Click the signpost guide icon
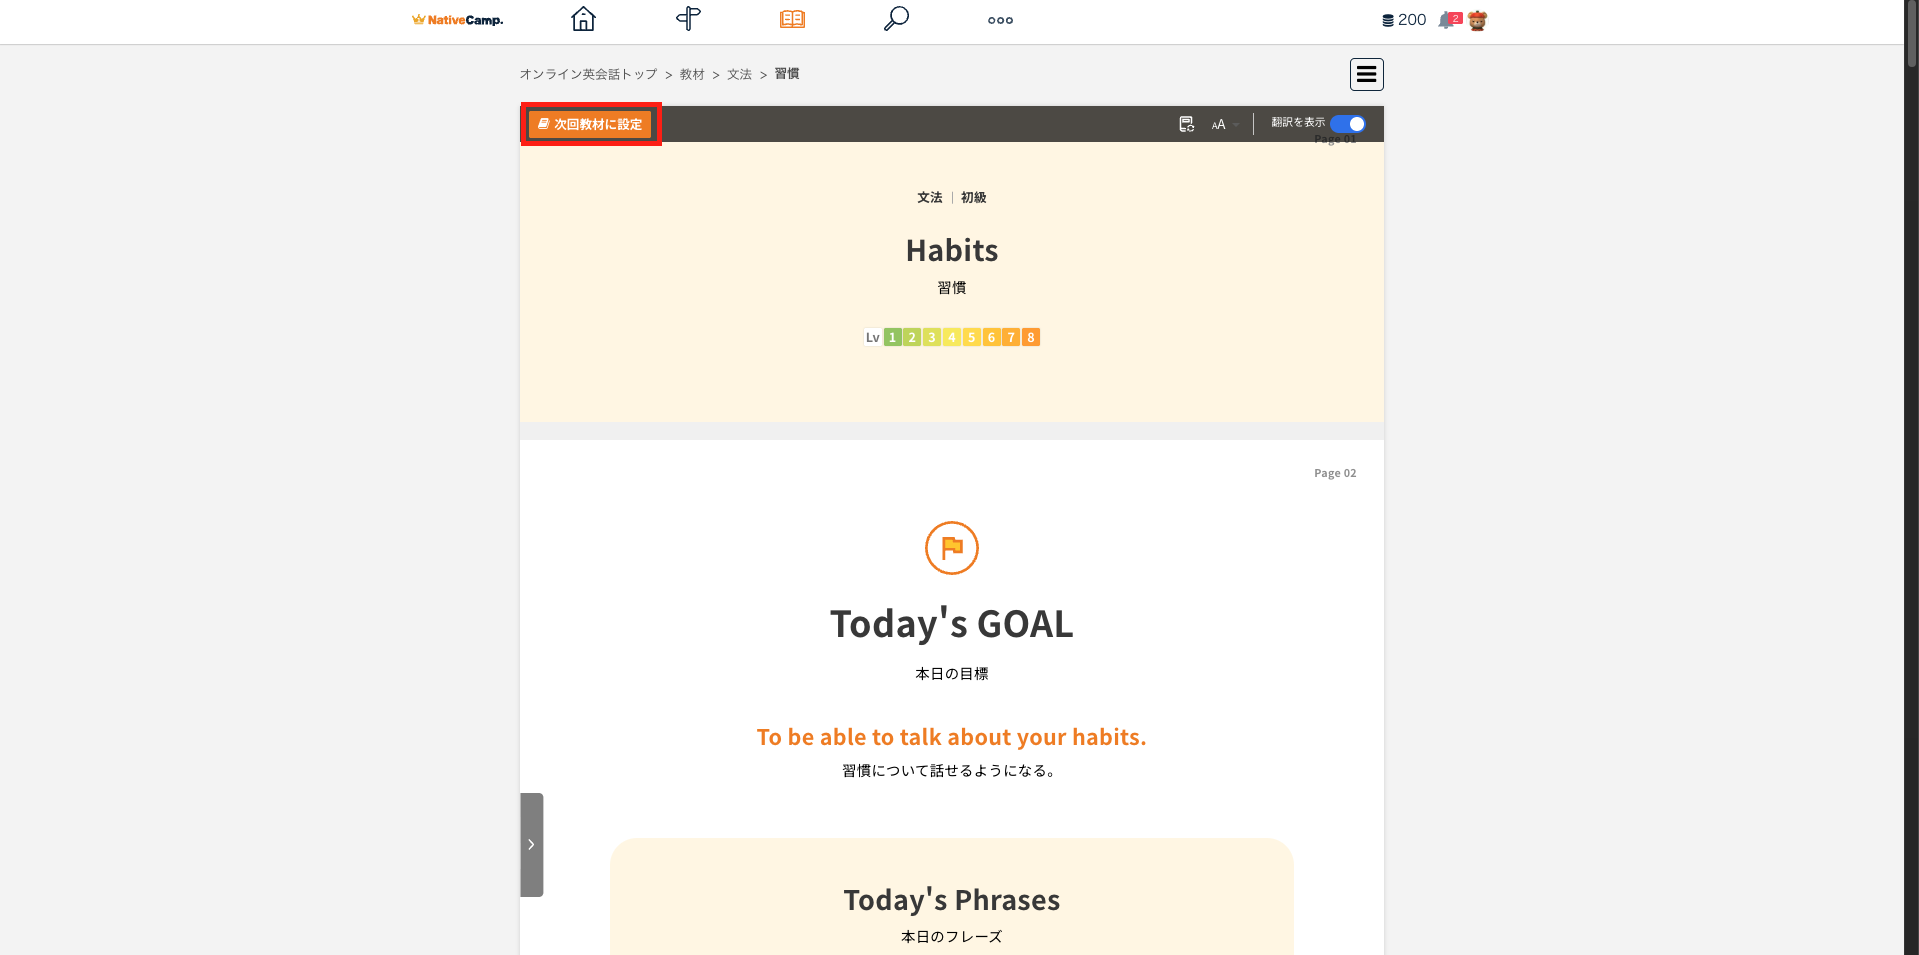1919x955 pixels. pyautogui.click(x=688, y=19)
